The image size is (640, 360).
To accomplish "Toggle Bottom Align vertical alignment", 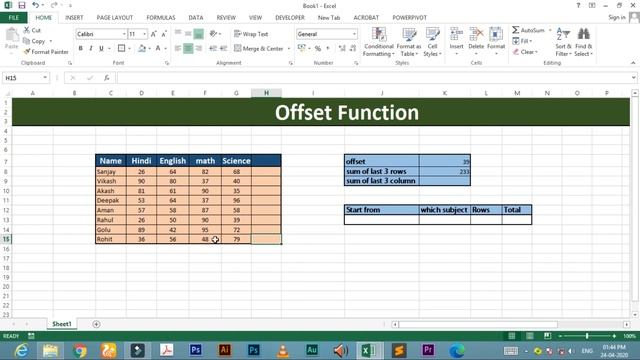I will click(199, 34).
